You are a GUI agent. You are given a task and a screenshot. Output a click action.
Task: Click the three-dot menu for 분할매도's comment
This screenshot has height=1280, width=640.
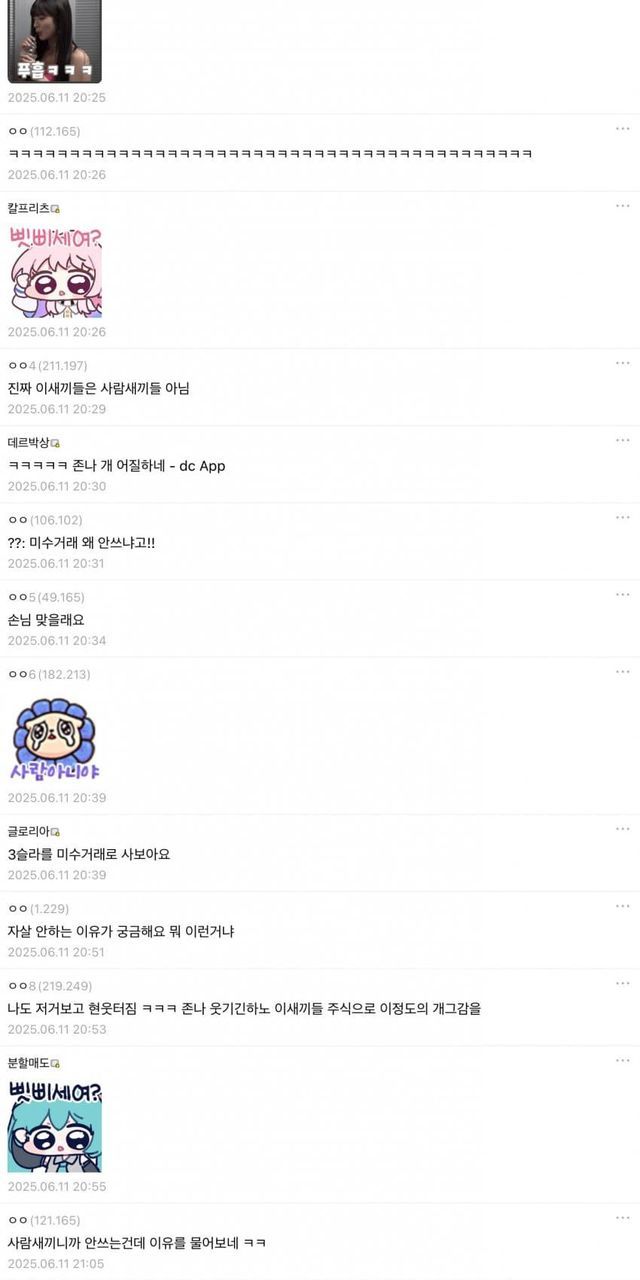coord(623,1060)
